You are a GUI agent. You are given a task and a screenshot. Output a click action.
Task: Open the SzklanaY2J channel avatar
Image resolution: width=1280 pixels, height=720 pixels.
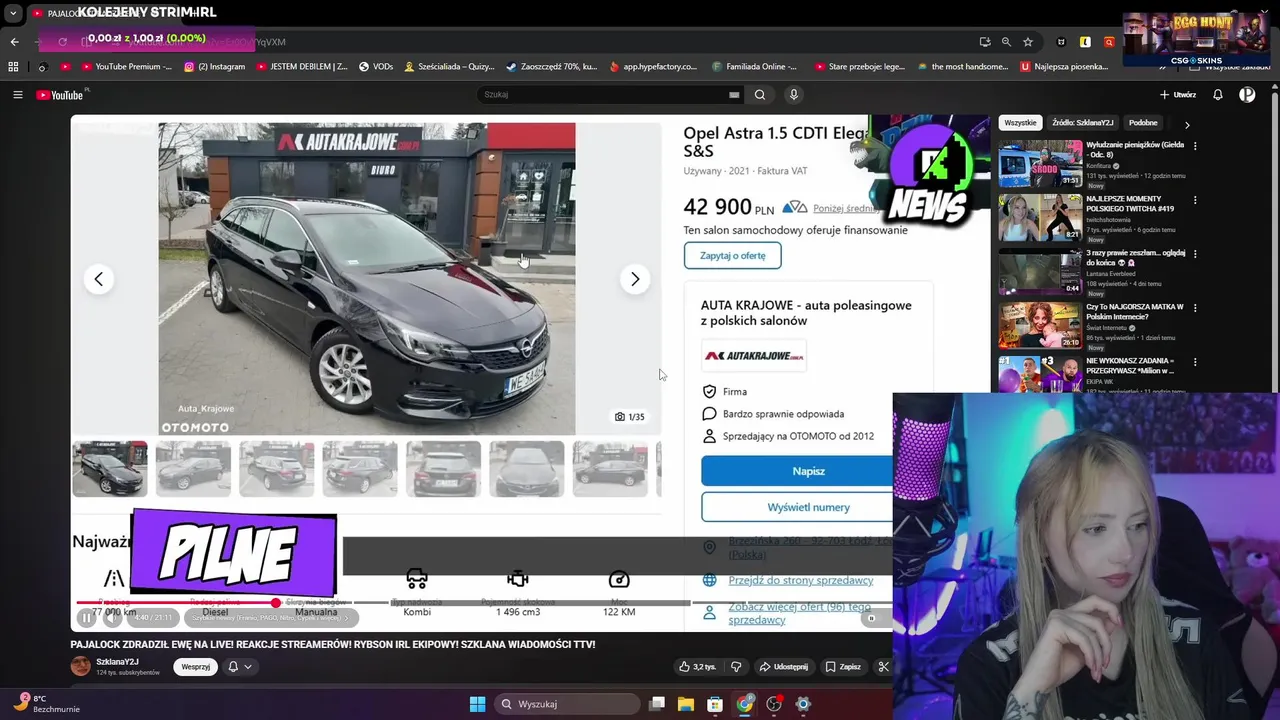80,666
